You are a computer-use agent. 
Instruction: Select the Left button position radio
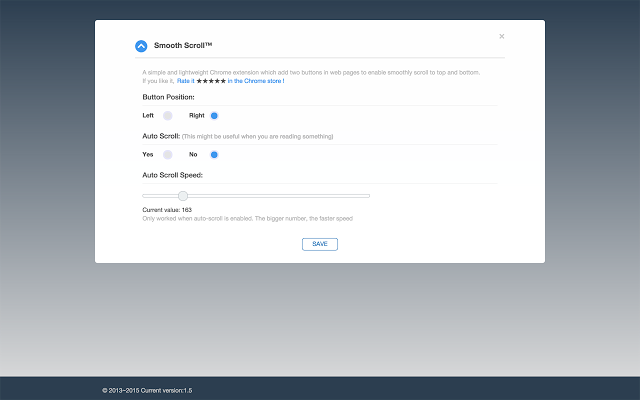(x=168, y=116)
